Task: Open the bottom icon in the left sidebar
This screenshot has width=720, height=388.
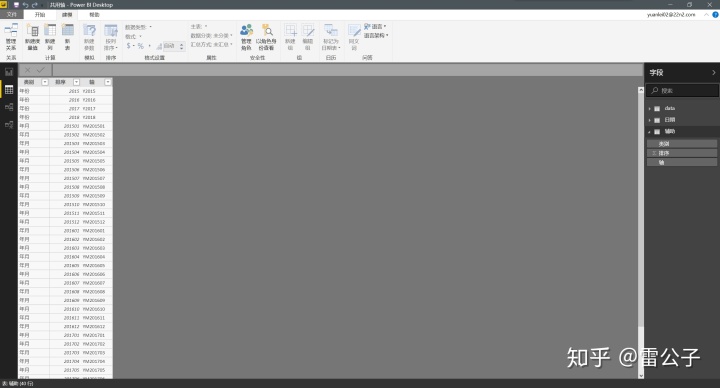Action: (x=9, y=124)
